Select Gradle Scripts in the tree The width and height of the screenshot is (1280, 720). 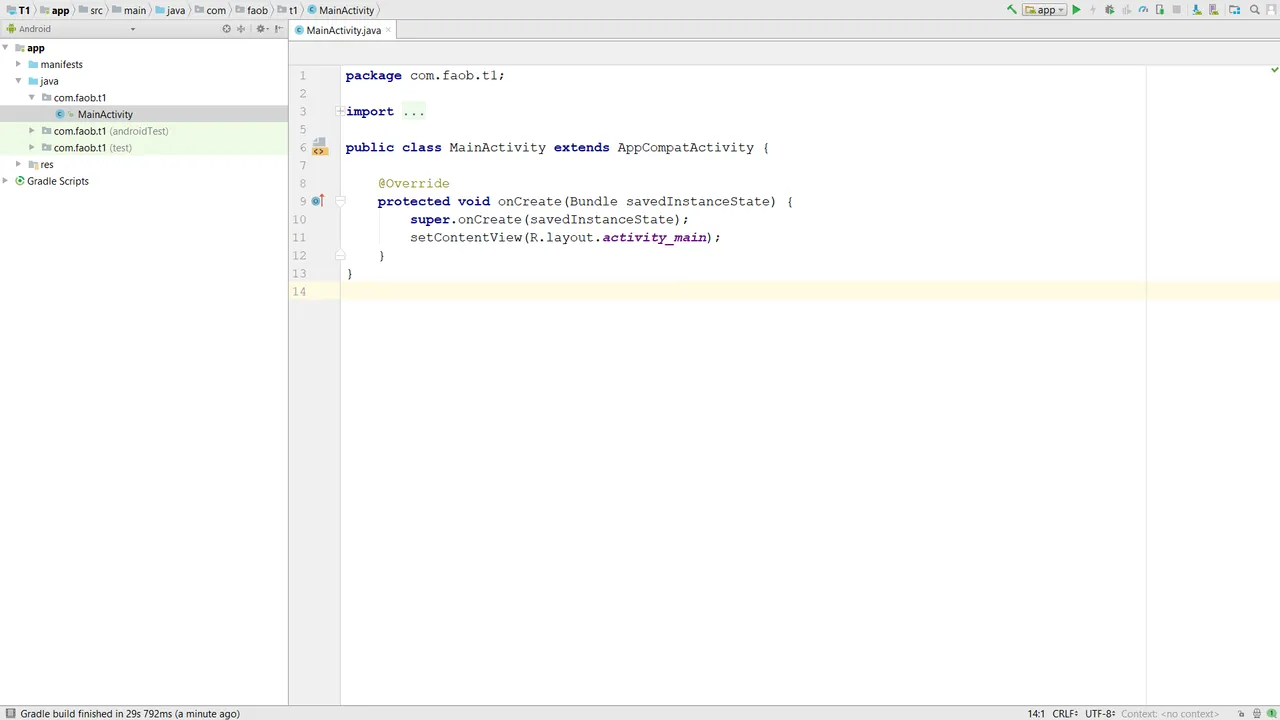coord(57,181)
